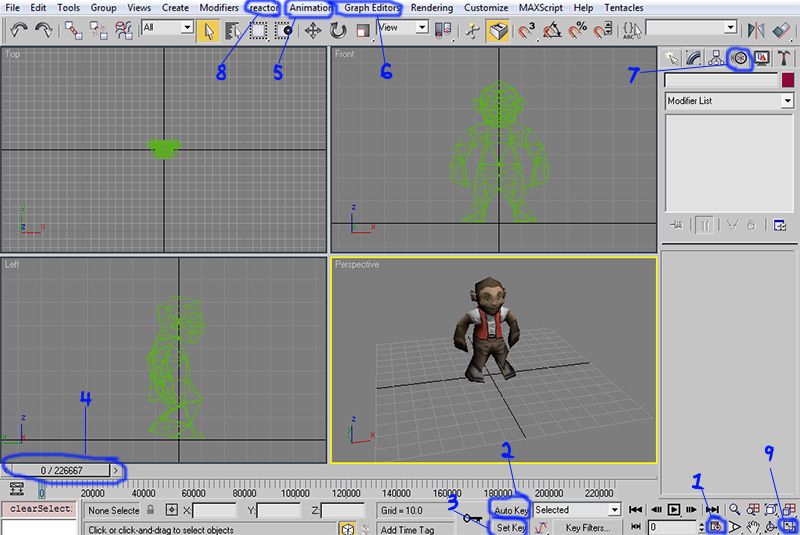Click the Configure Modifier Sets icon

pos(780,225)
